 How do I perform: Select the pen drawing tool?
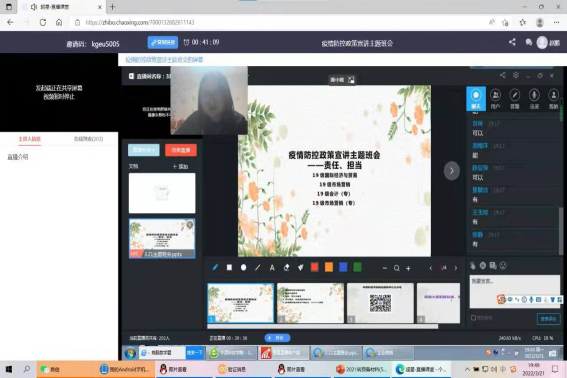point(215,268)
